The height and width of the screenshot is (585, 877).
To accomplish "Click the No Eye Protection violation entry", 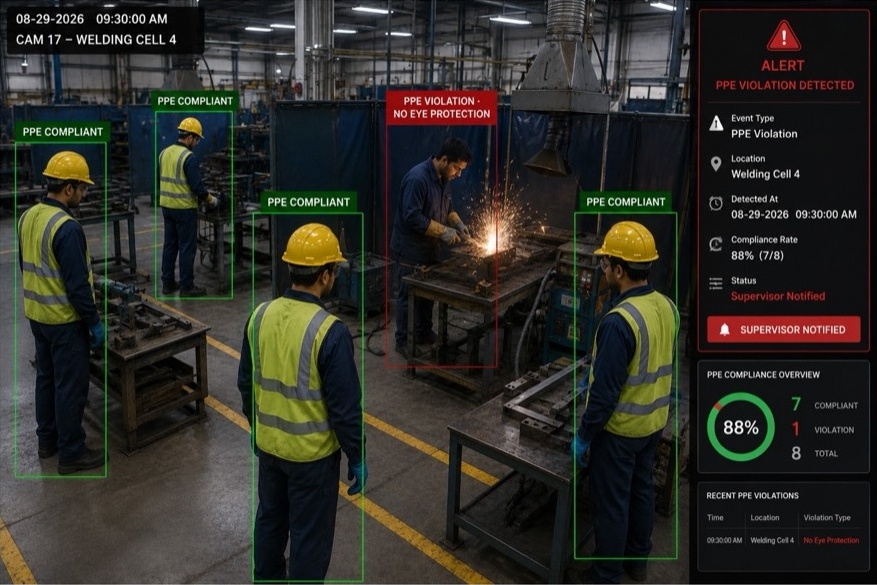I will [x=831, y=540].
